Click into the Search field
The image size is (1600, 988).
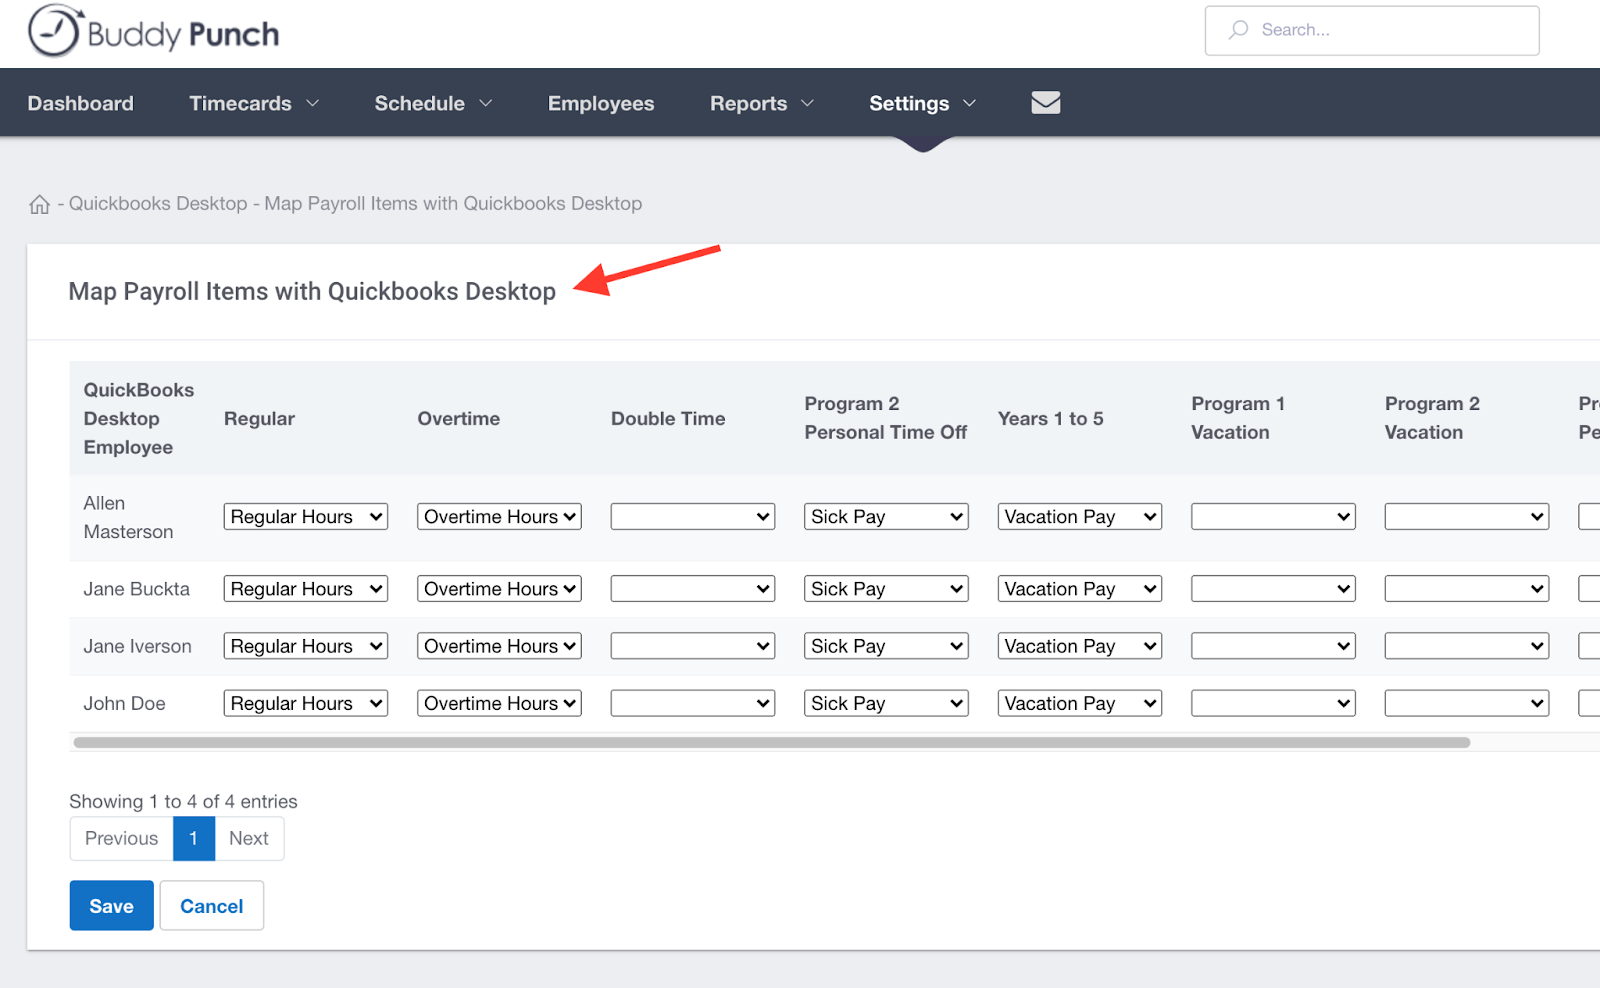tap(1372, 30)
